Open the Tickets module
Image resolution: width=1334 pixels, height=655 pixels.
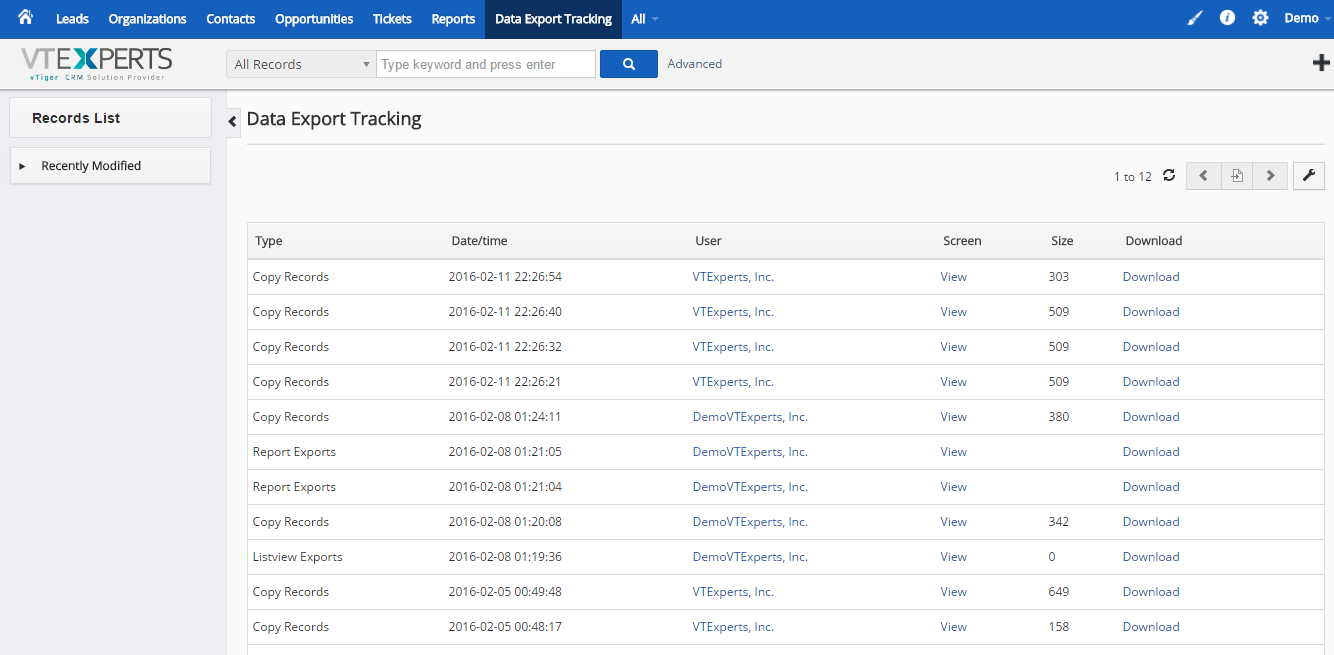[x=392, y=19]
